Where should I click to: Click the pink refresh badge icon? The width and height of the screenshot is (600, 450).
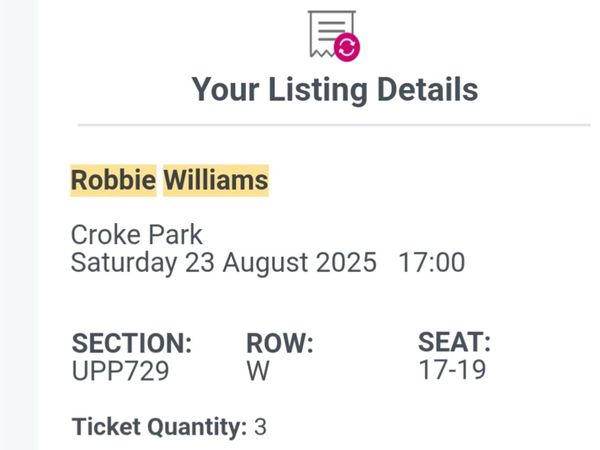click(x=347, y=47)
